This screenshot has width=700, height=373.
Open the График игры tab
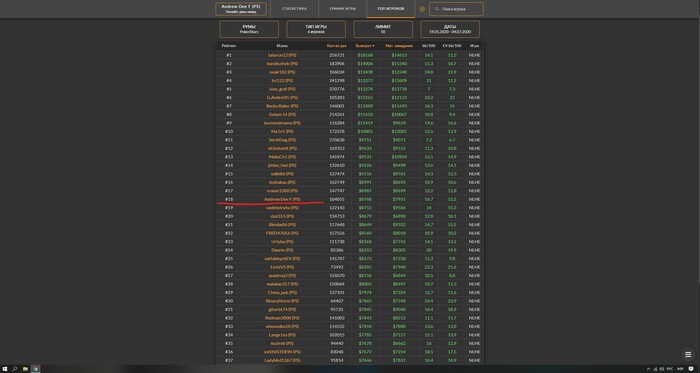tap(342, 9)
